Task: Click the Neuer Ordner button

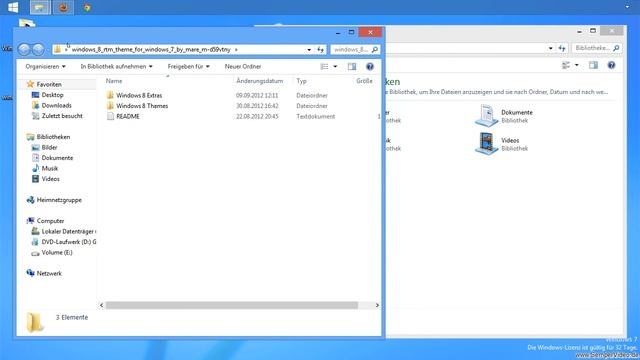Action: [x=243, y=67]
